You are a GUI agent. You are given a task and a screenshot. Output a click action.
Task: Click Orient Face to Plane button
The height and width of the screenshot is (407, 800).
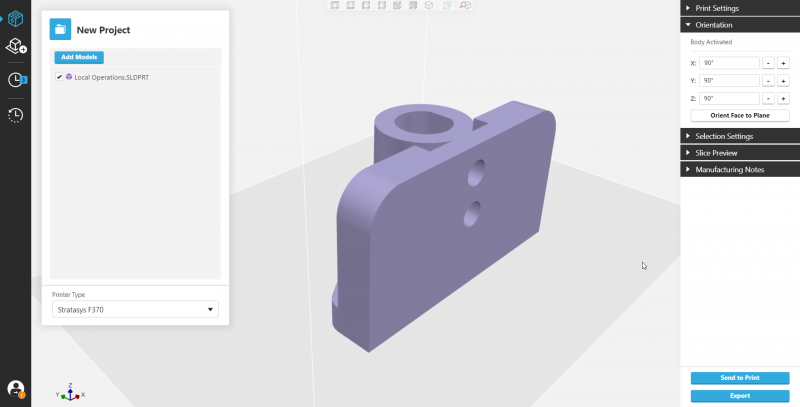(740, 115)
